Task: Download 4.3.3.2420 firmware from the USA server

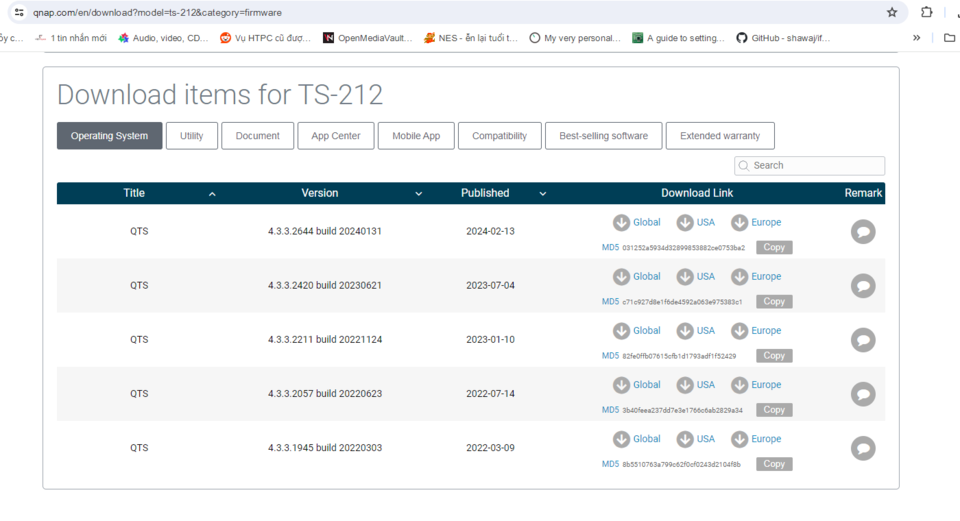Action: [696, 277]
